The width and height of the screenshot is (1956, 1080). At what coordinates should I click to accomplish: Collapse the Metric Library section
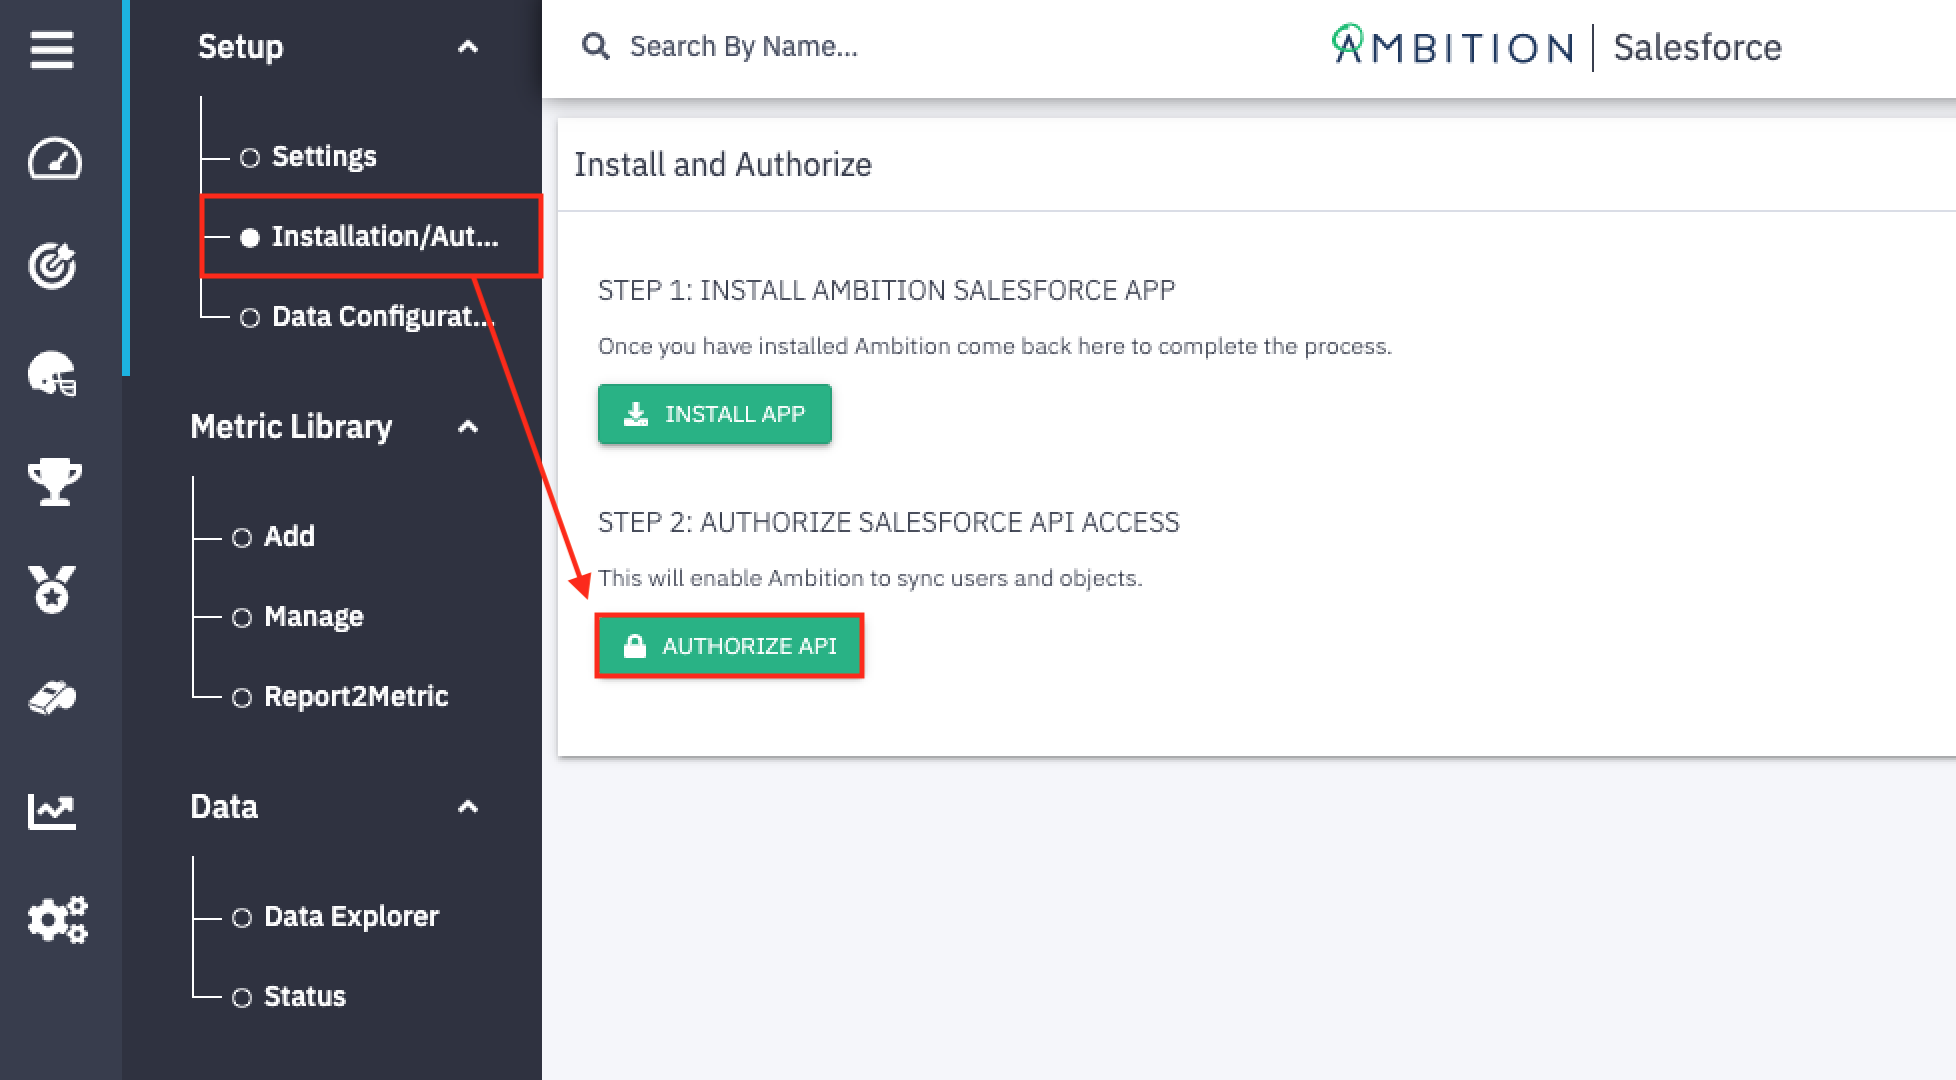click(467, 427)
